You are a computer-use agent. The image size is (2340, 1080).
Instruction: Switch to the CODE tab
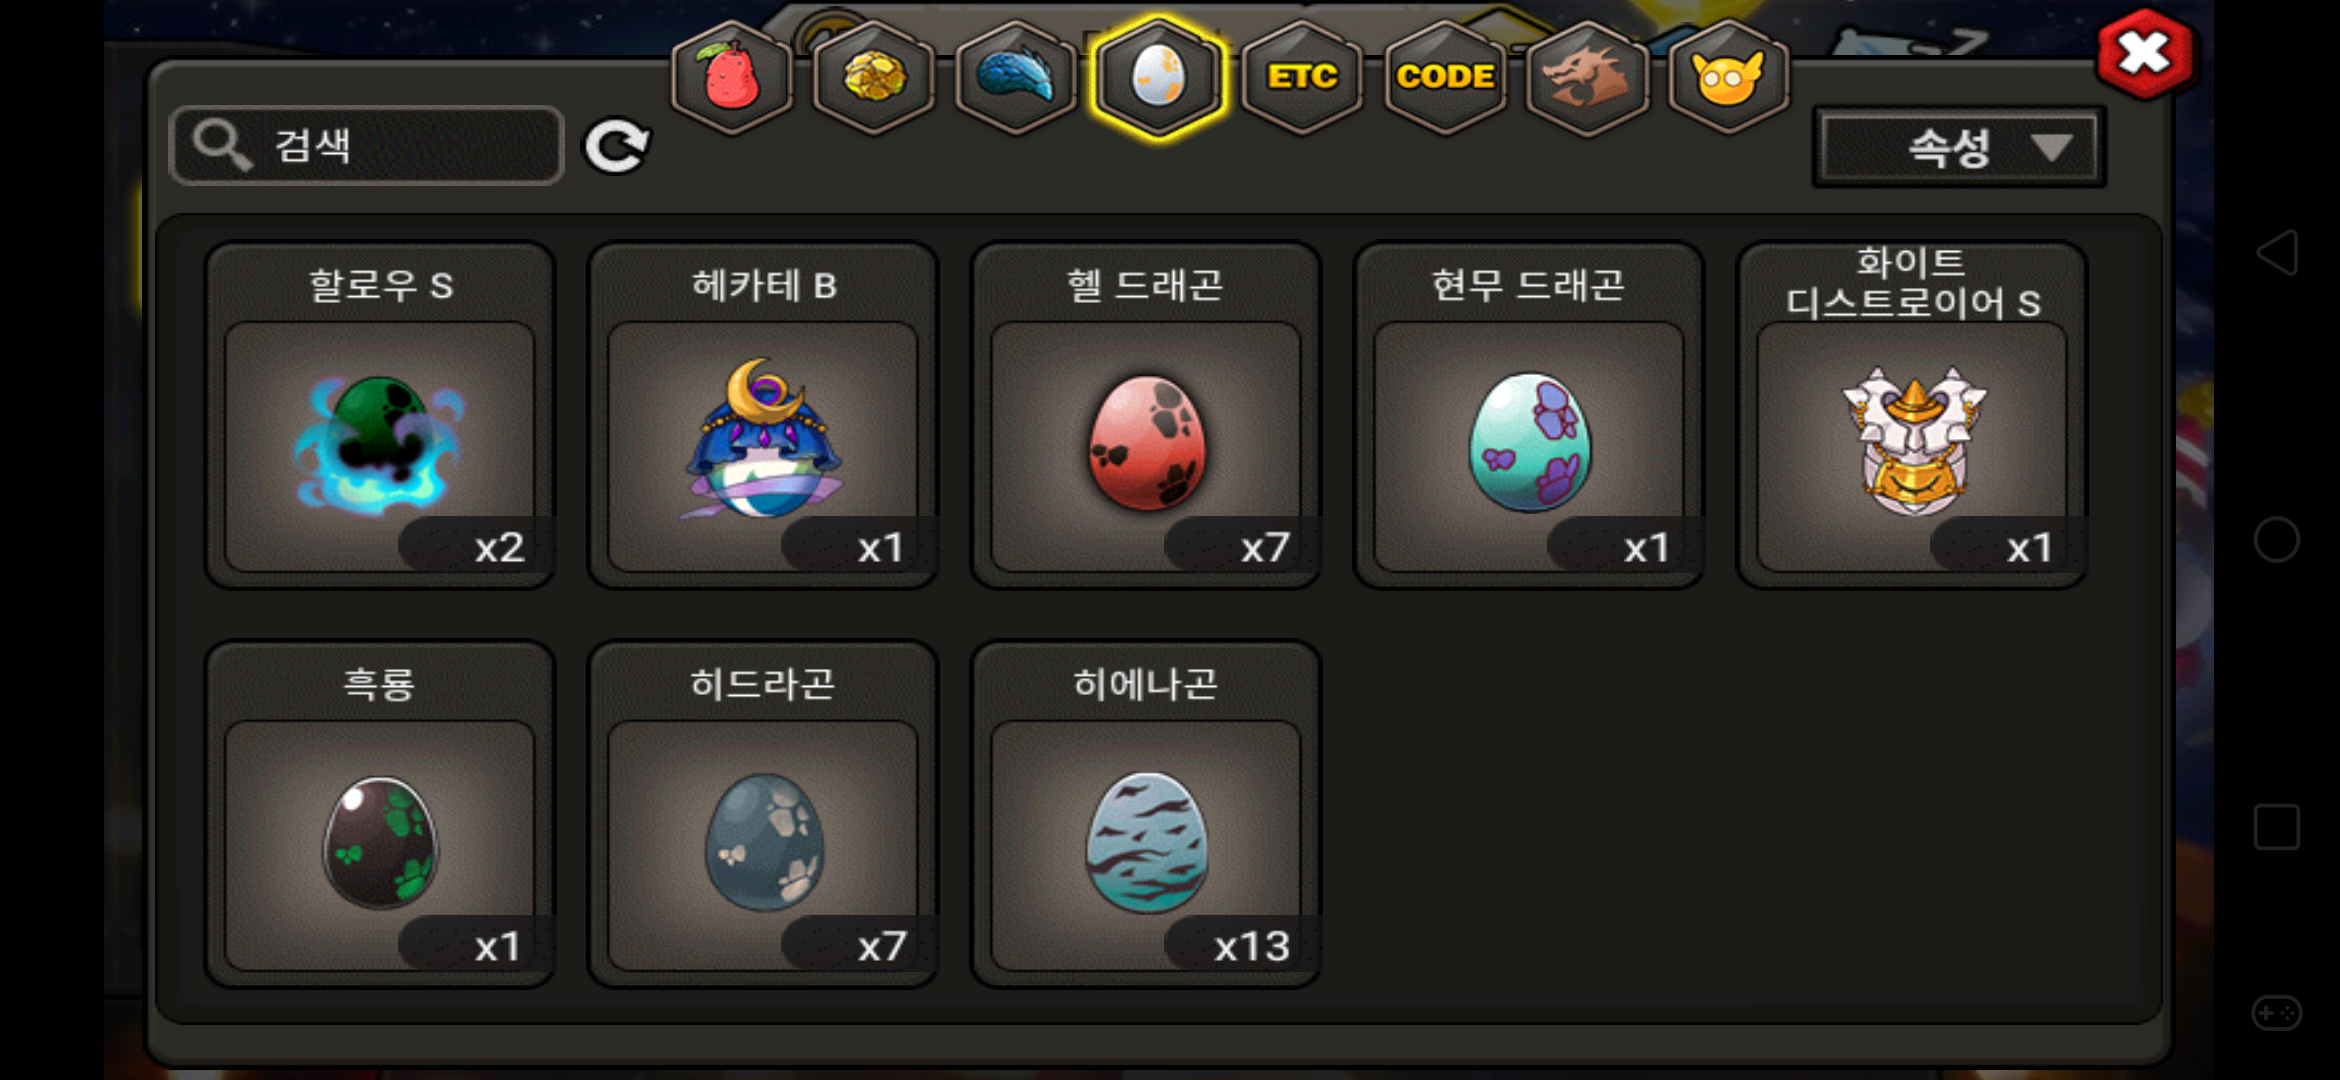click(1445, 77)
